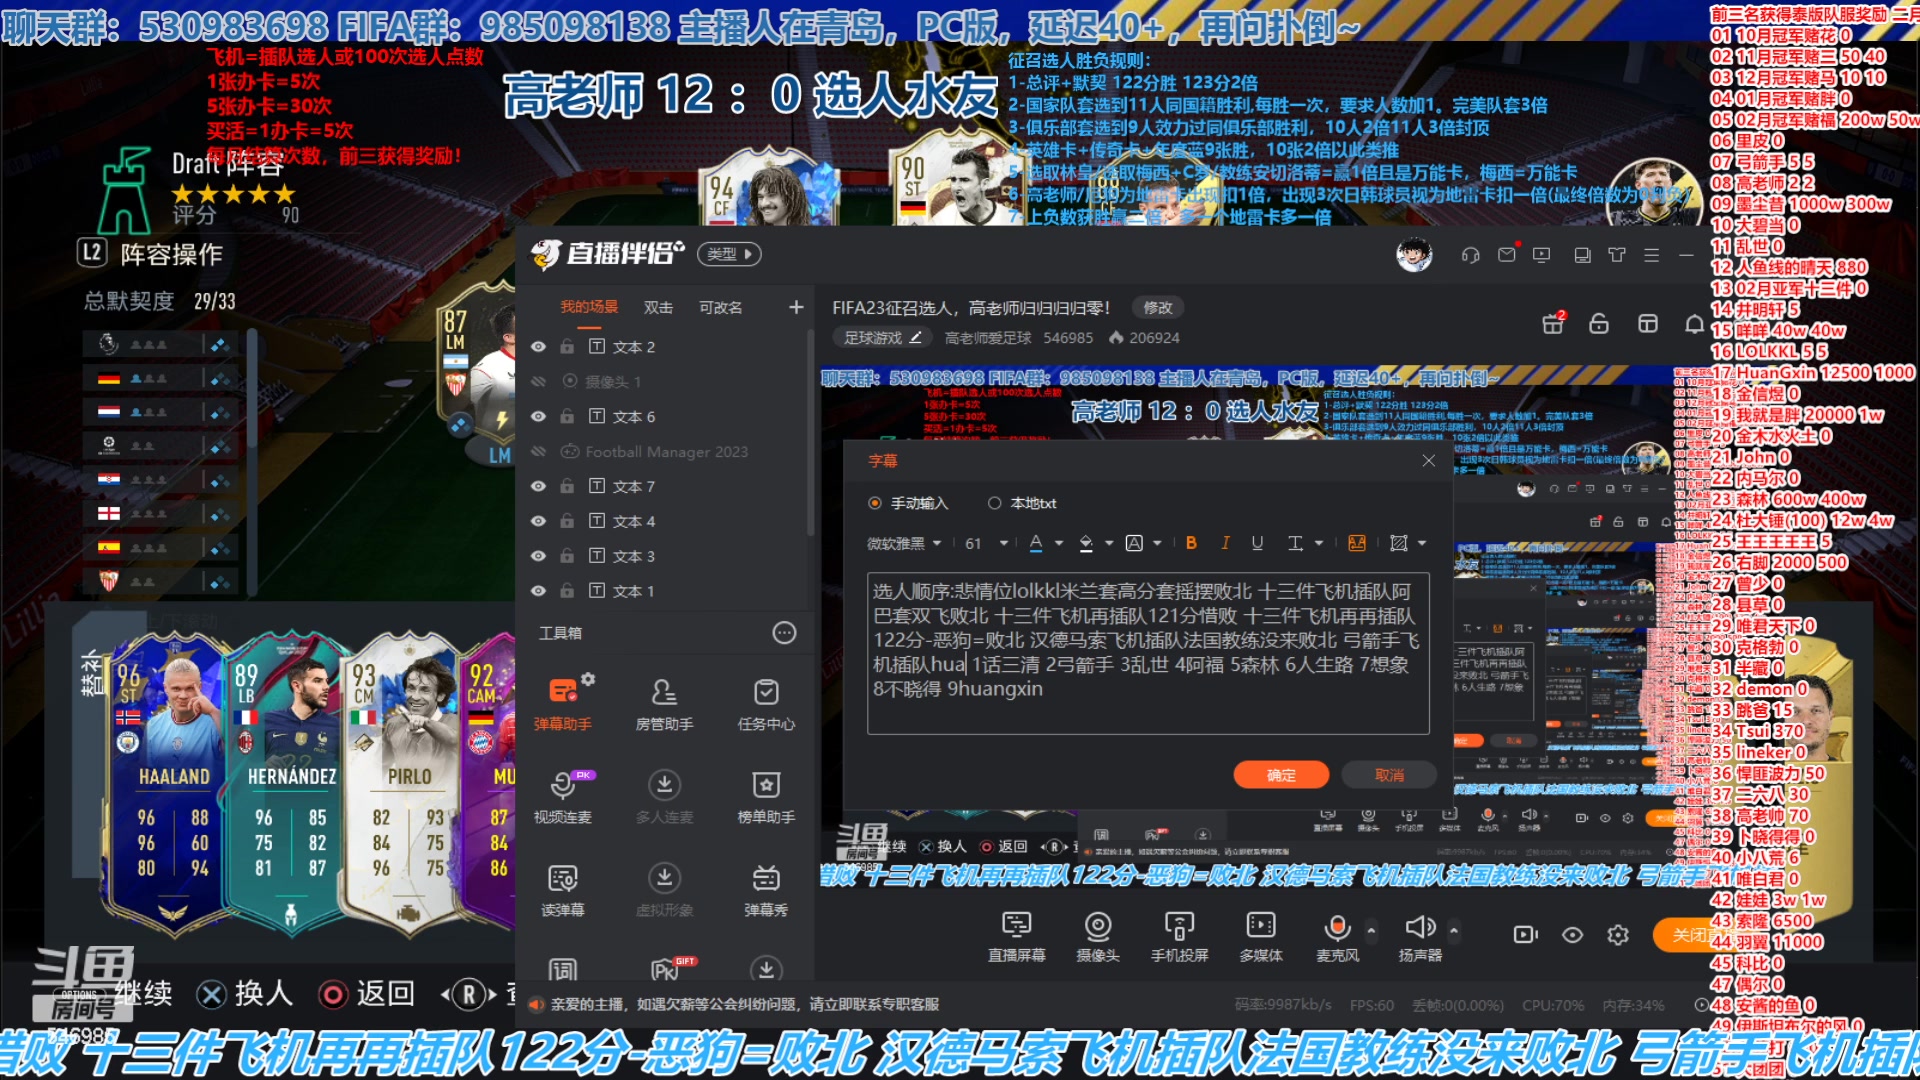Add 直播屏幕 screen capture source
Image resolution: width=1920 pixels, height=1080 pixels.
point(1017,936)
